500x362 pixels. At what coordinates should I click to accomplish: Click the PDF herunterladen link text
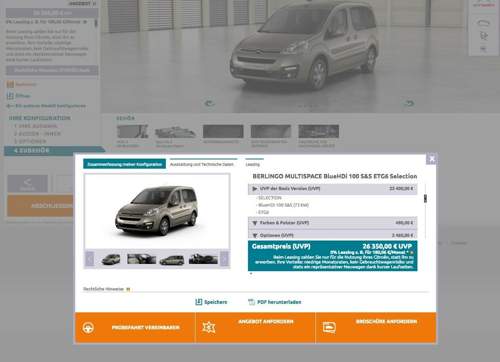tap(279, 302)
